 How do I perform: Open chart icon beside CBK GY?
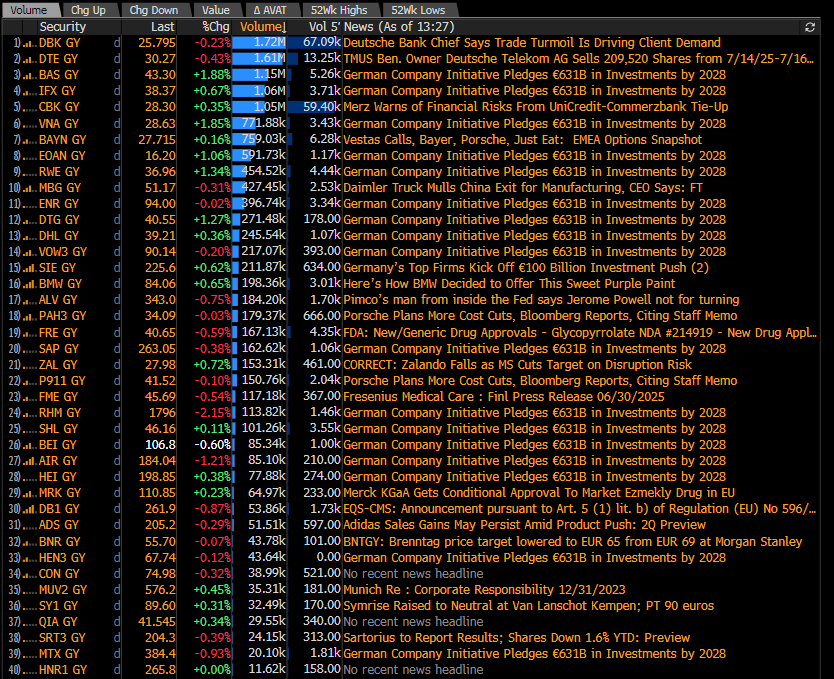coord(29,107)
